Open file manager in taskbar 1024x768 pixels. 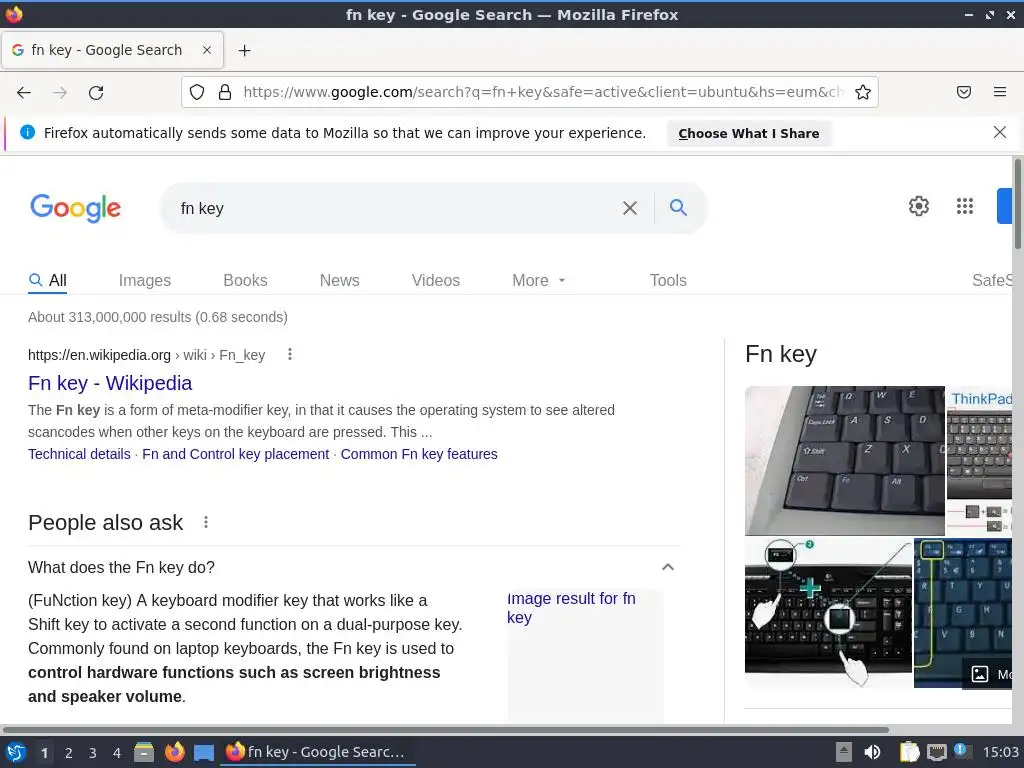[x=144, y=752]
